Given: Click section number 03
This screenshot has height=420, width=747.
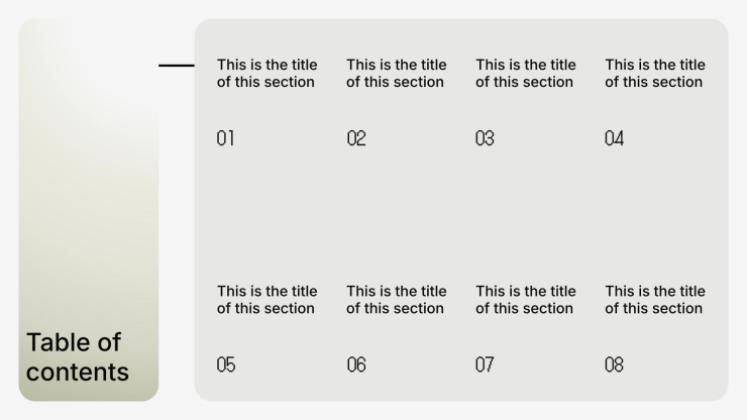Looking at the screenshot, I should click(x=485, y=138).
